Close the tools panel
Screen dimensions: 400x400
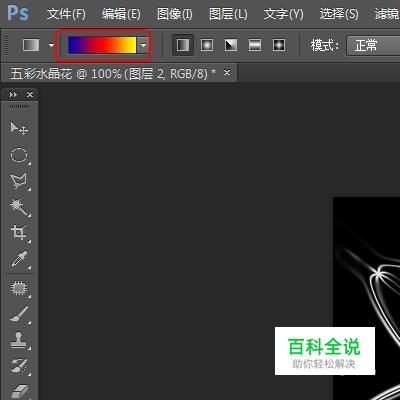point(30,95)
